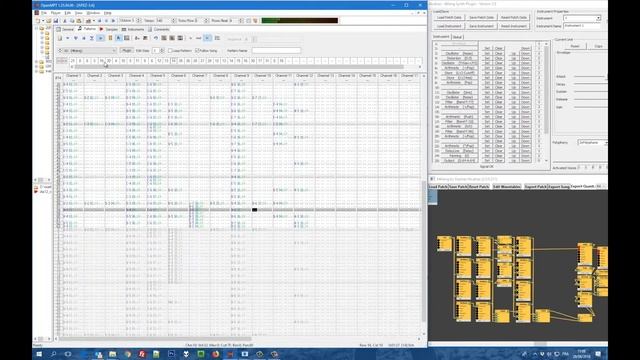Select the highlighted order 14 in sequence list
640x360 pixels.
[173, 61]
